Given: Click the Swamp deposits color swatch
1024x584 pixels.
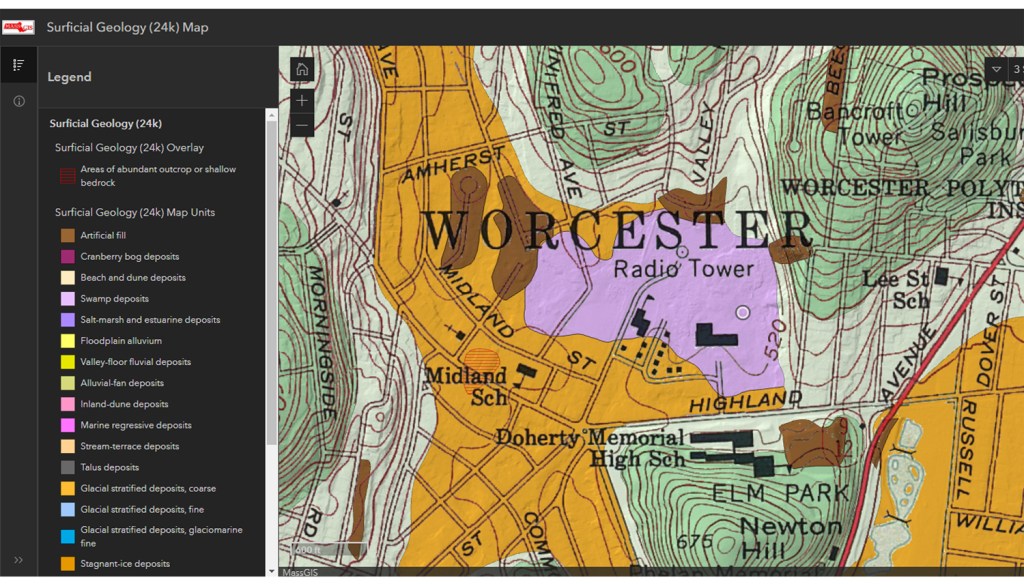Looking at the screenshot, I should pos(67,299).
